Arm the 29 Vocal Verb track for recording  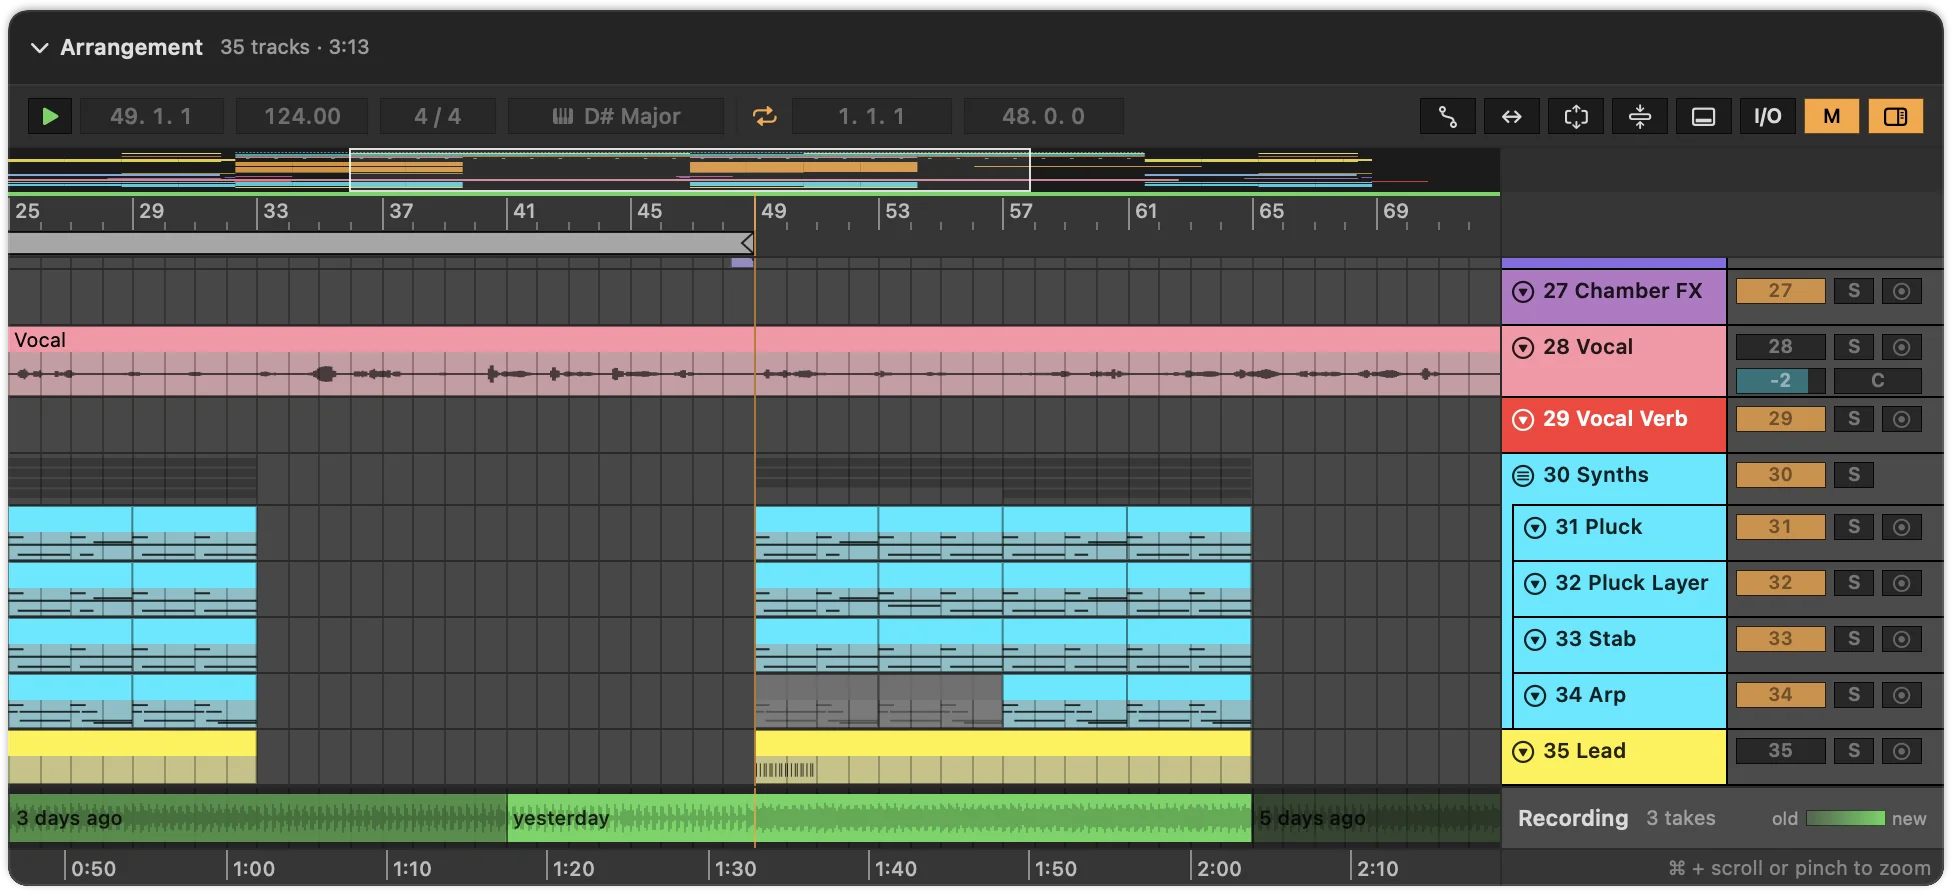point(1902,419)
